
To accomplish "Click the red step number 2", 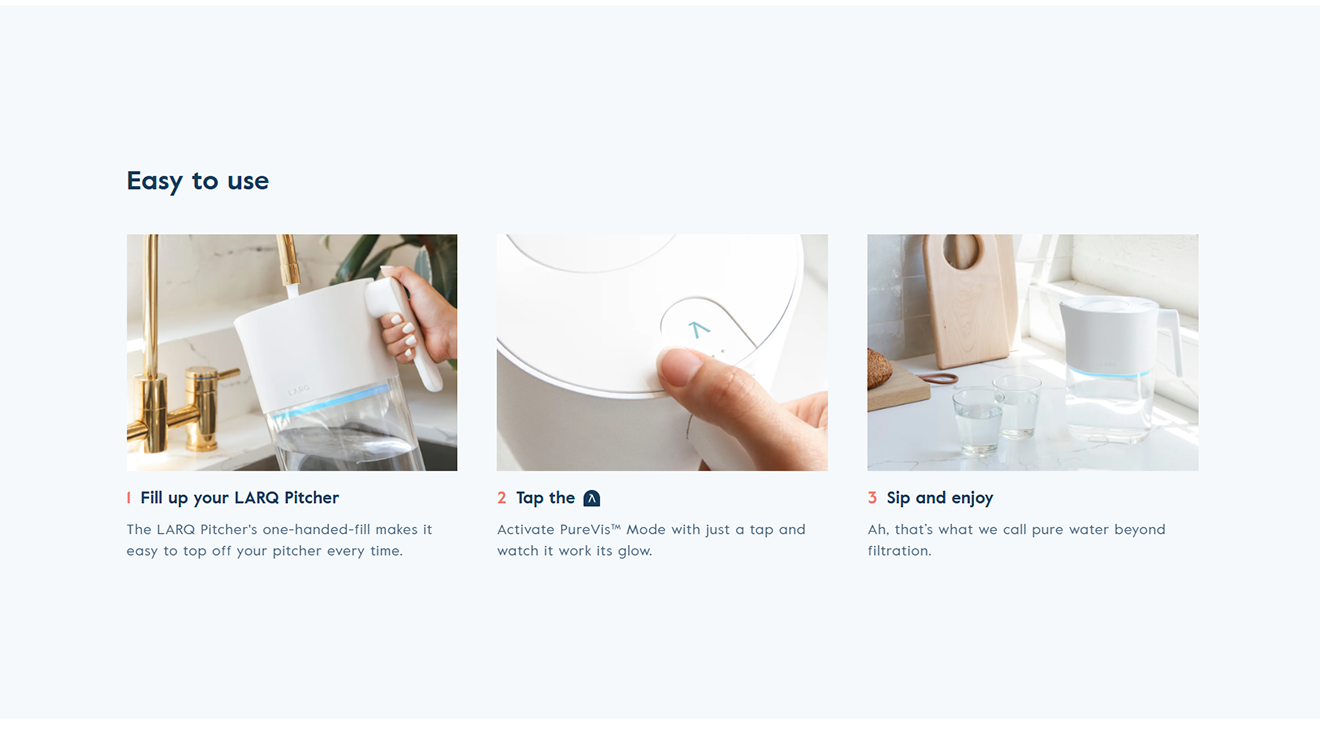I will pos(502,498).
